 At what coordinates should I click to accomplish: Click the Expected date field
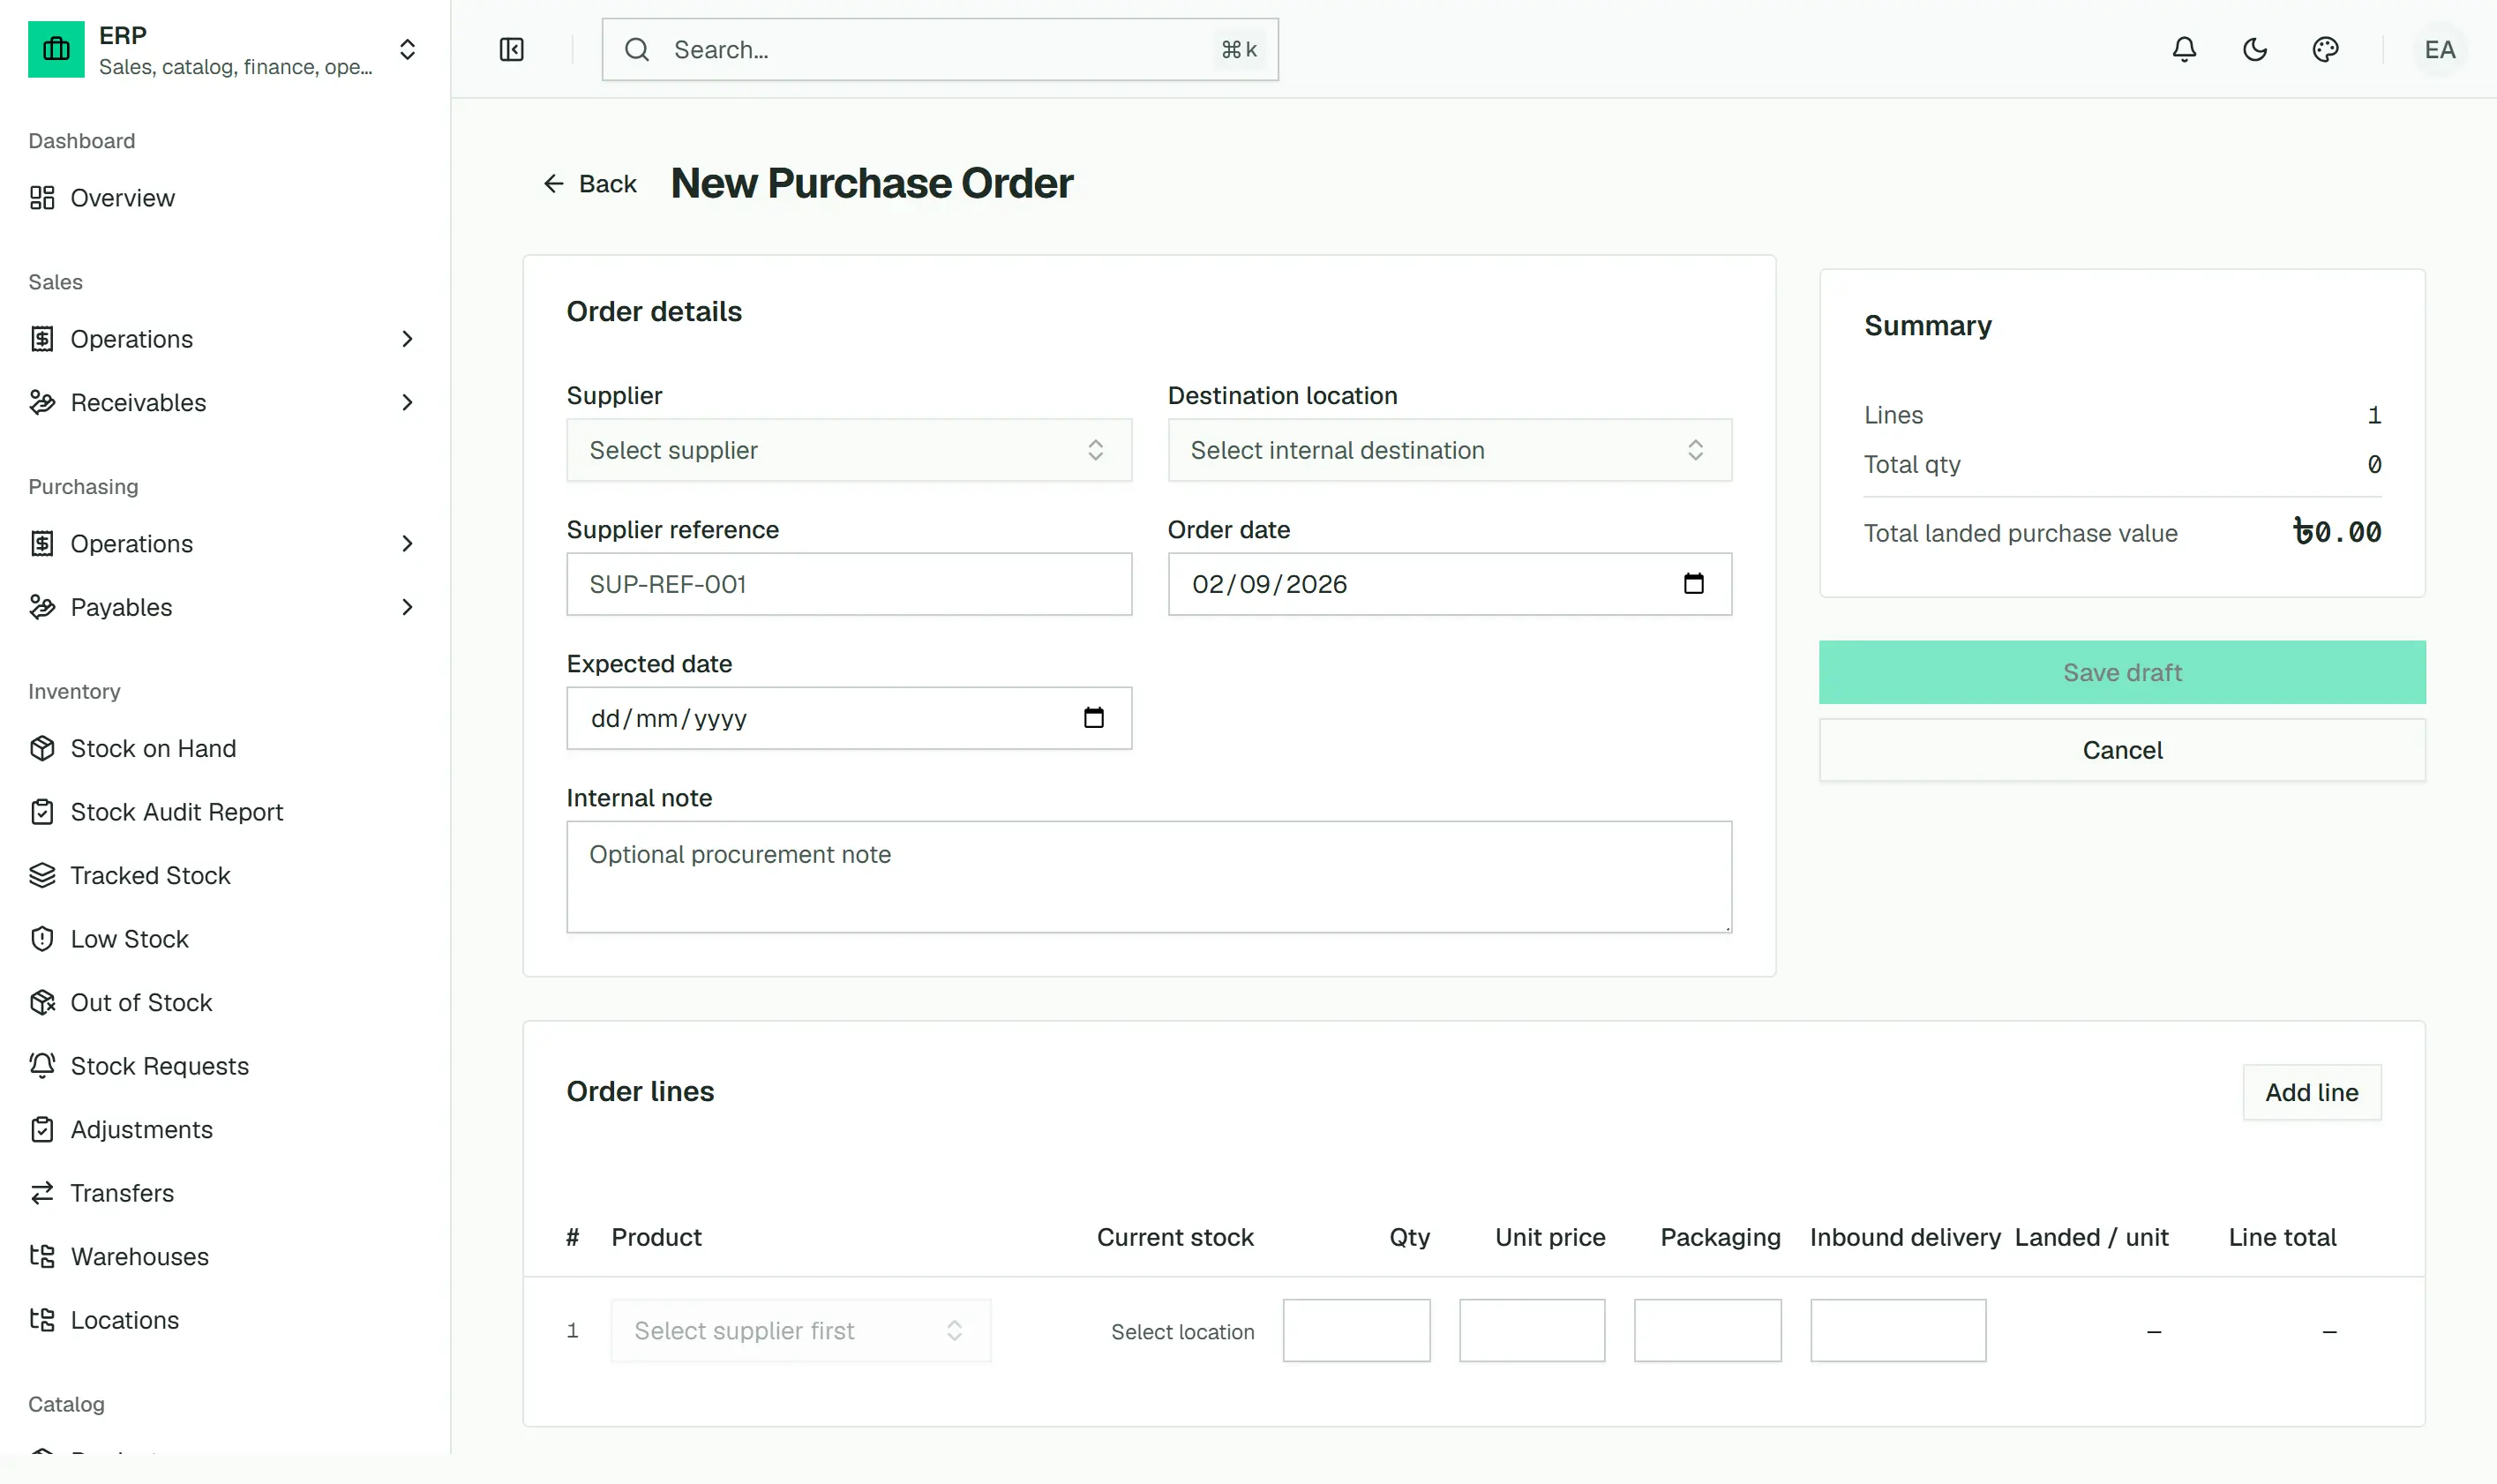point(849,718)
